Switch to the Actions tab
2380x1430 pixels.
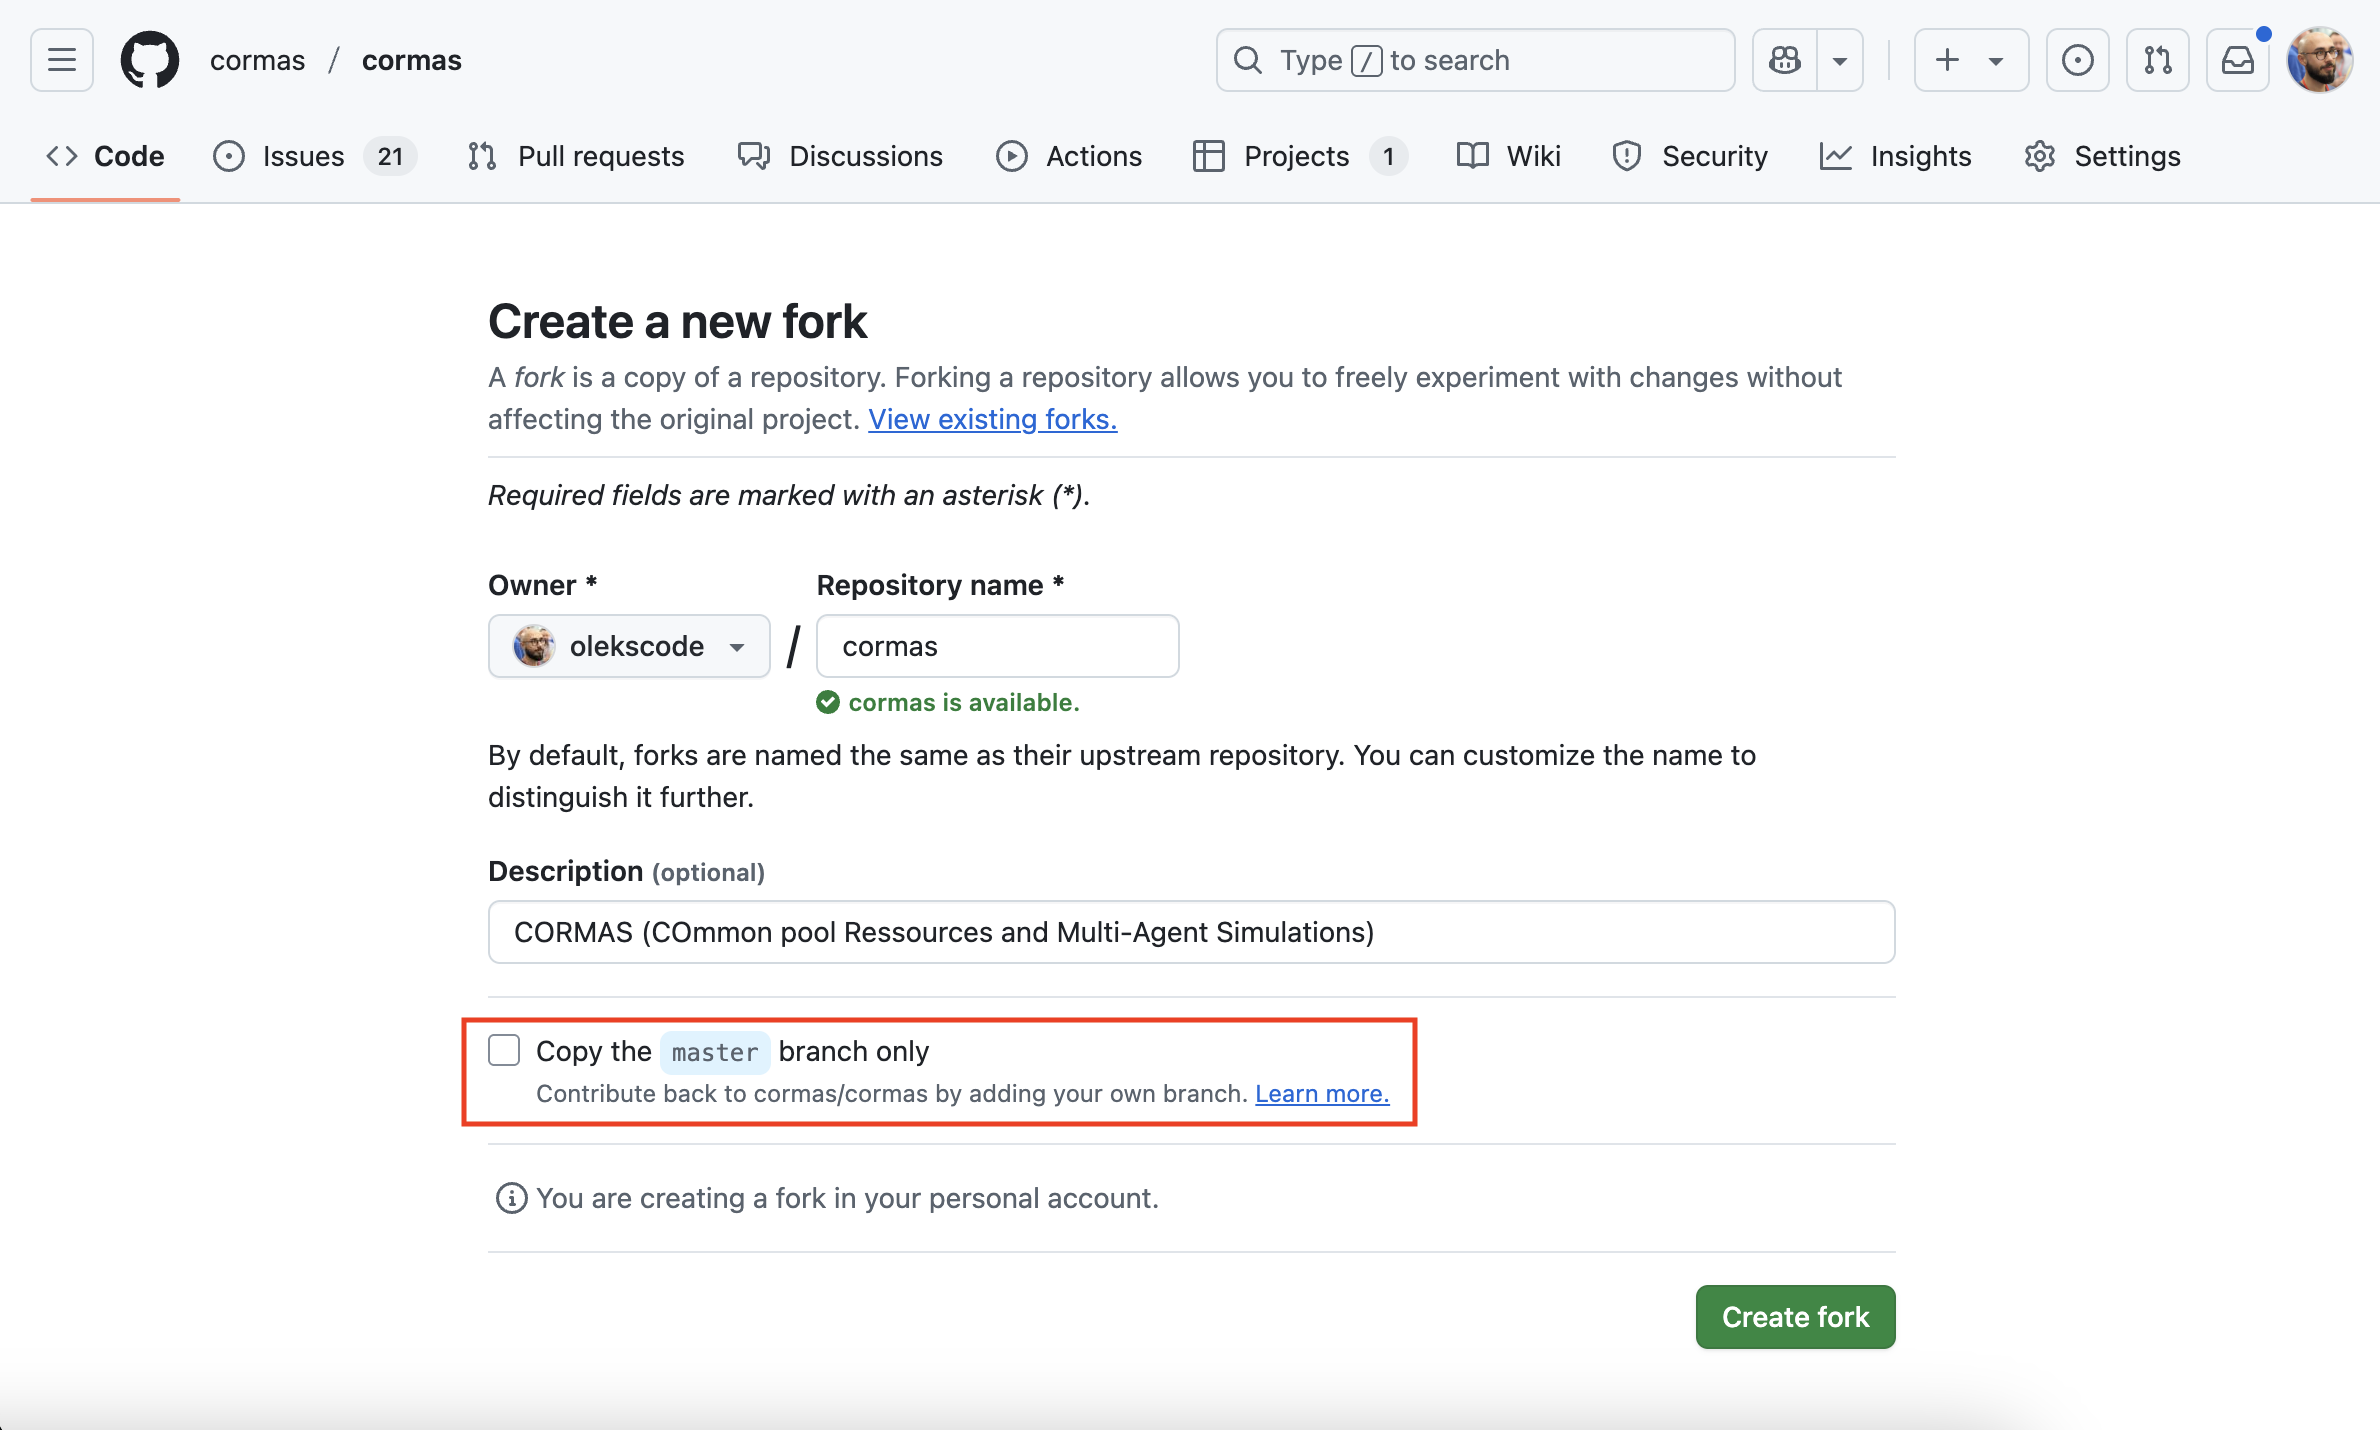pyautogui.click(x=1069, y=156)
